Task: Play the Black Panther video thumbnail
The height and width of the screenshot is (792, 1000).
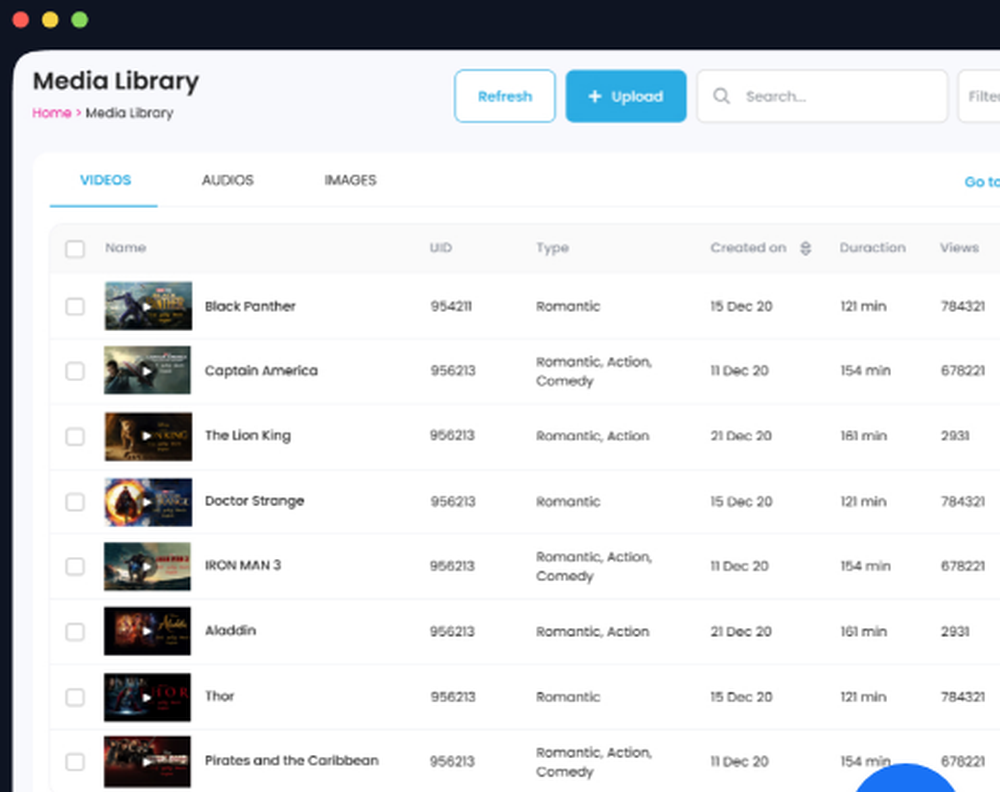Action: point(148,306)
